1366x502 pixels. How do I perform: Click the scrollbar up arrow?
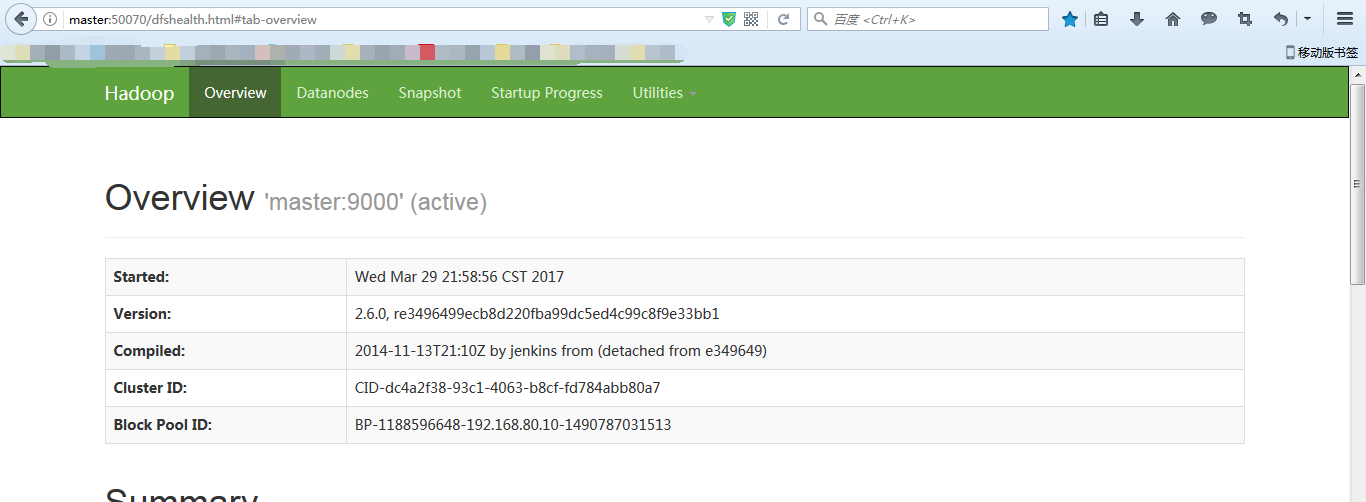[1357, 75]
